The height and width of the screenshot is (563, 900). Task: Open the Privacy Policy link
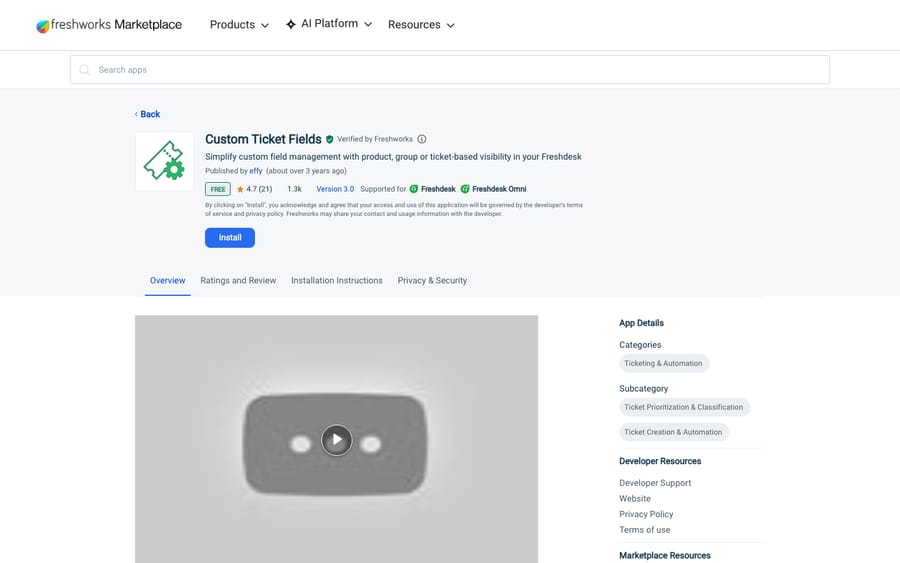coord(646,514)
